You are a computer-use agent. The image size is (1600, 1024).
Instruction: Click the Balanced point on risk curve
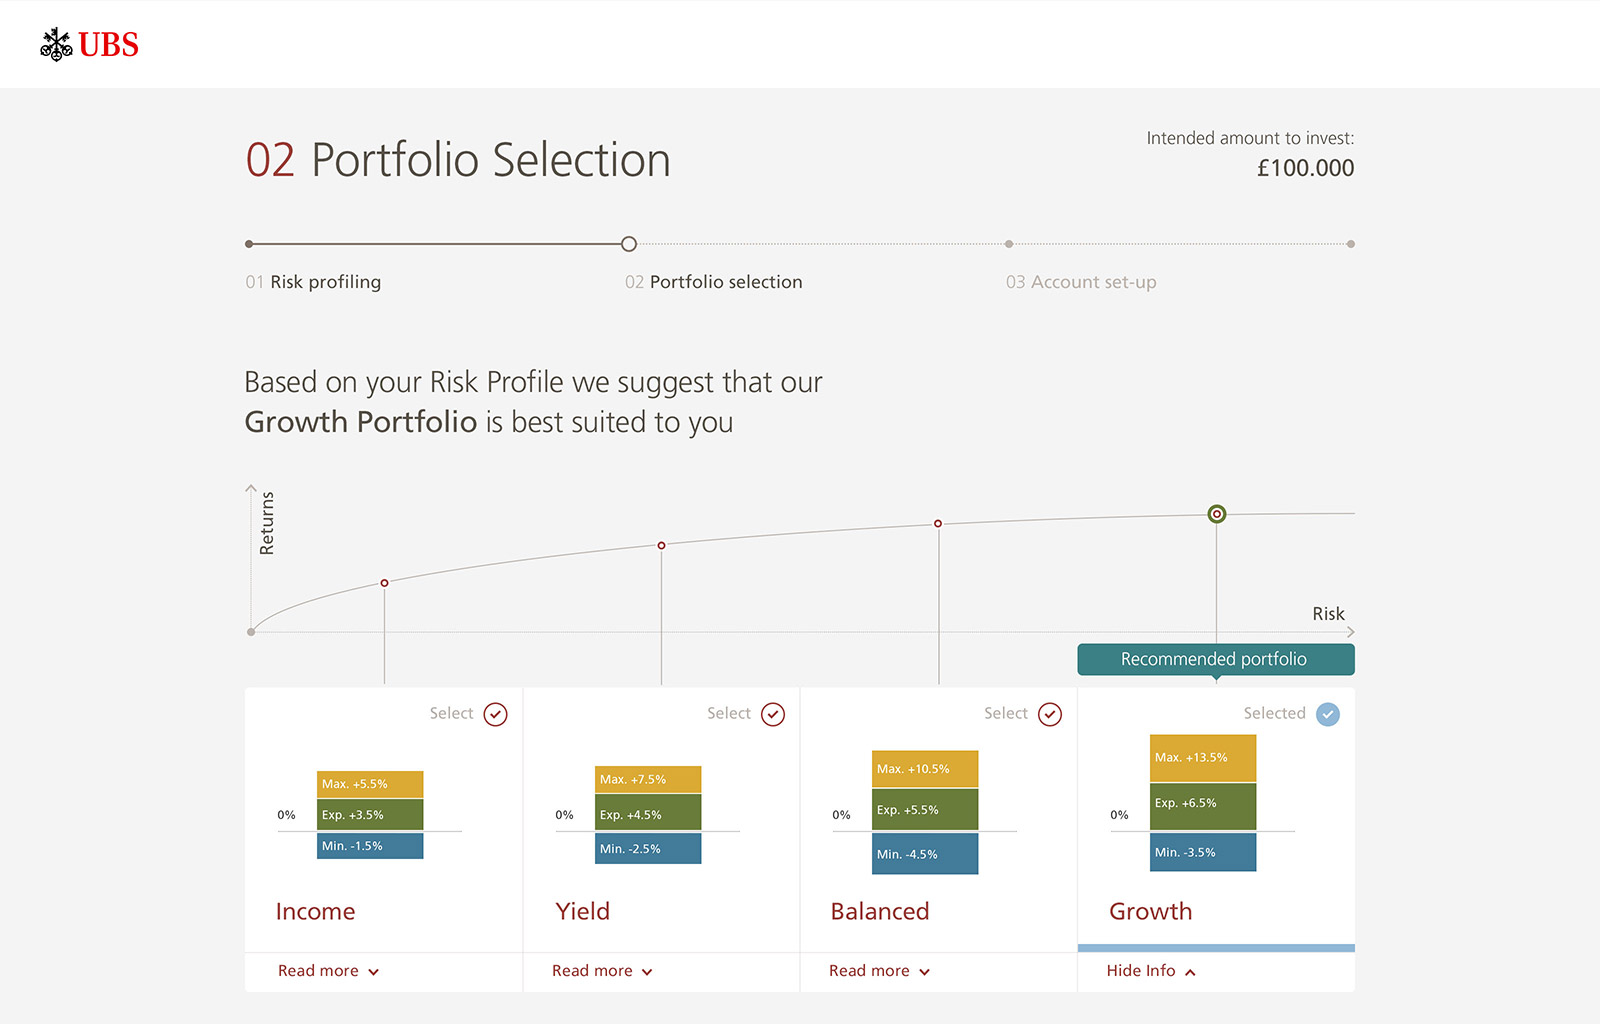tap(938, 523)
